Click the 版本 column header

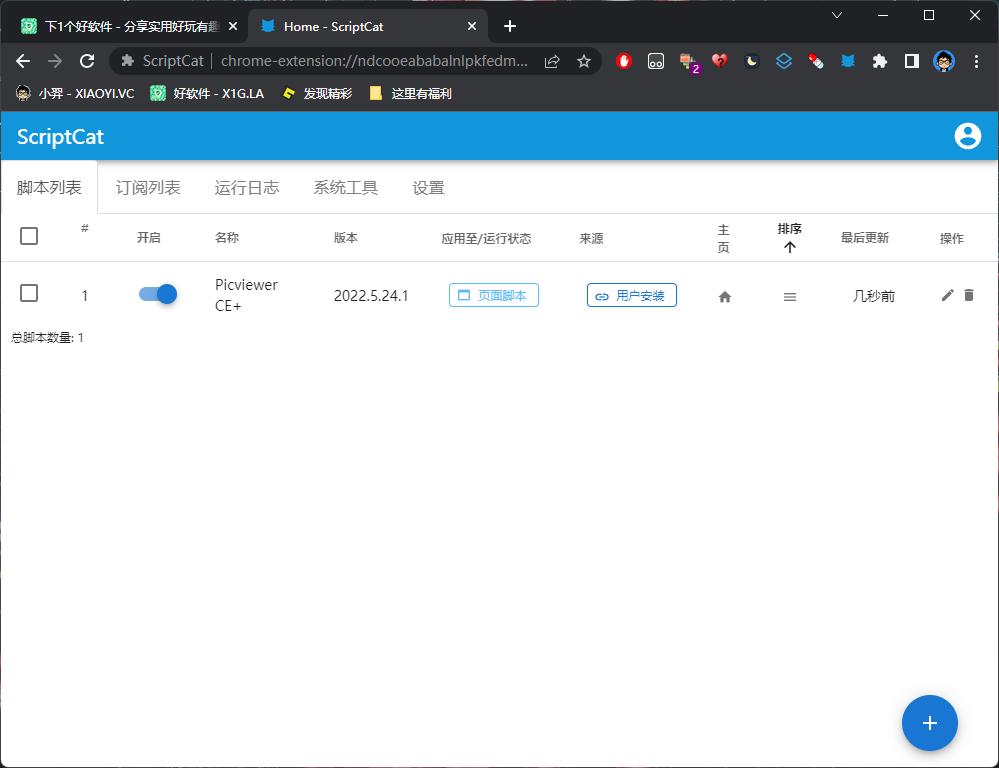345,238
